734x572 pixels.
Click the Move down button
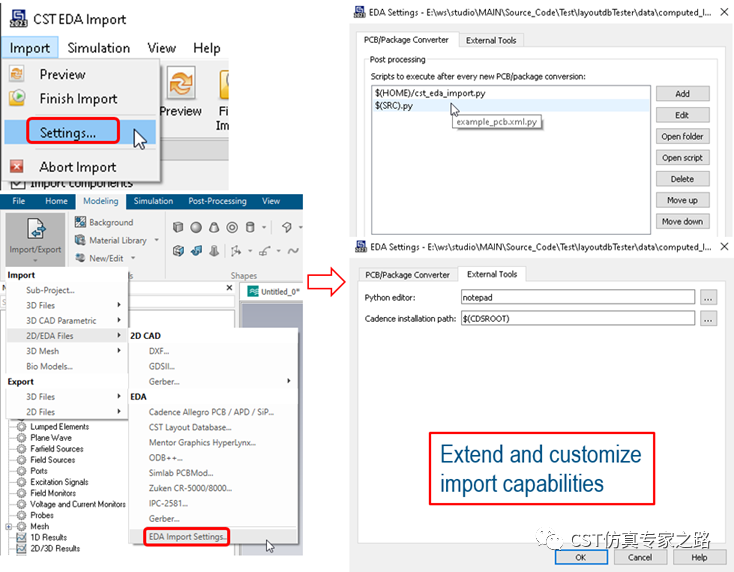(x=682, y=221)
